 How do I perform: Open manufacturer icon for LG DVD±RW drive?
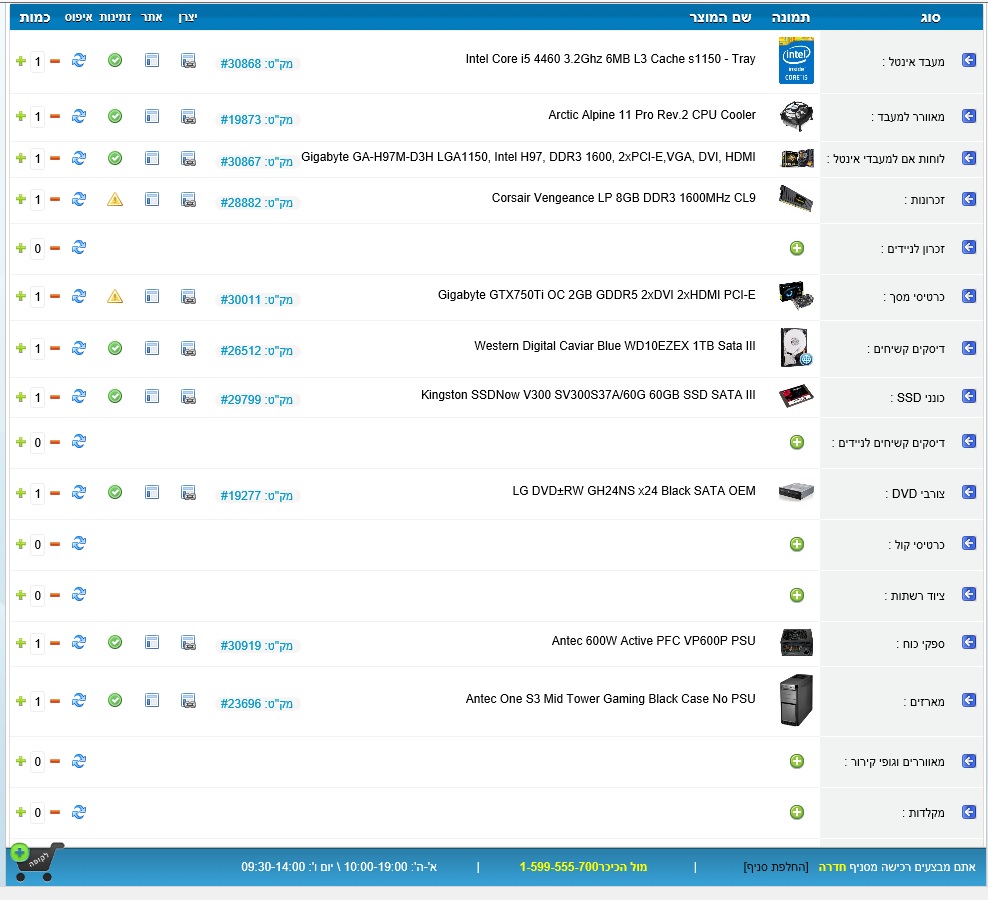[188, 493]
